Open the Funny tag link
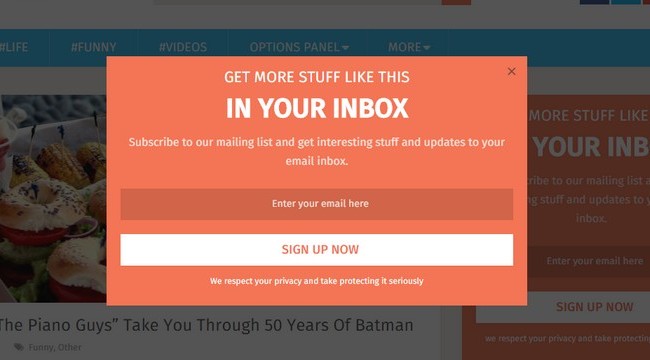The width and height of the screenshot is (650, 360). coord(41,347)
